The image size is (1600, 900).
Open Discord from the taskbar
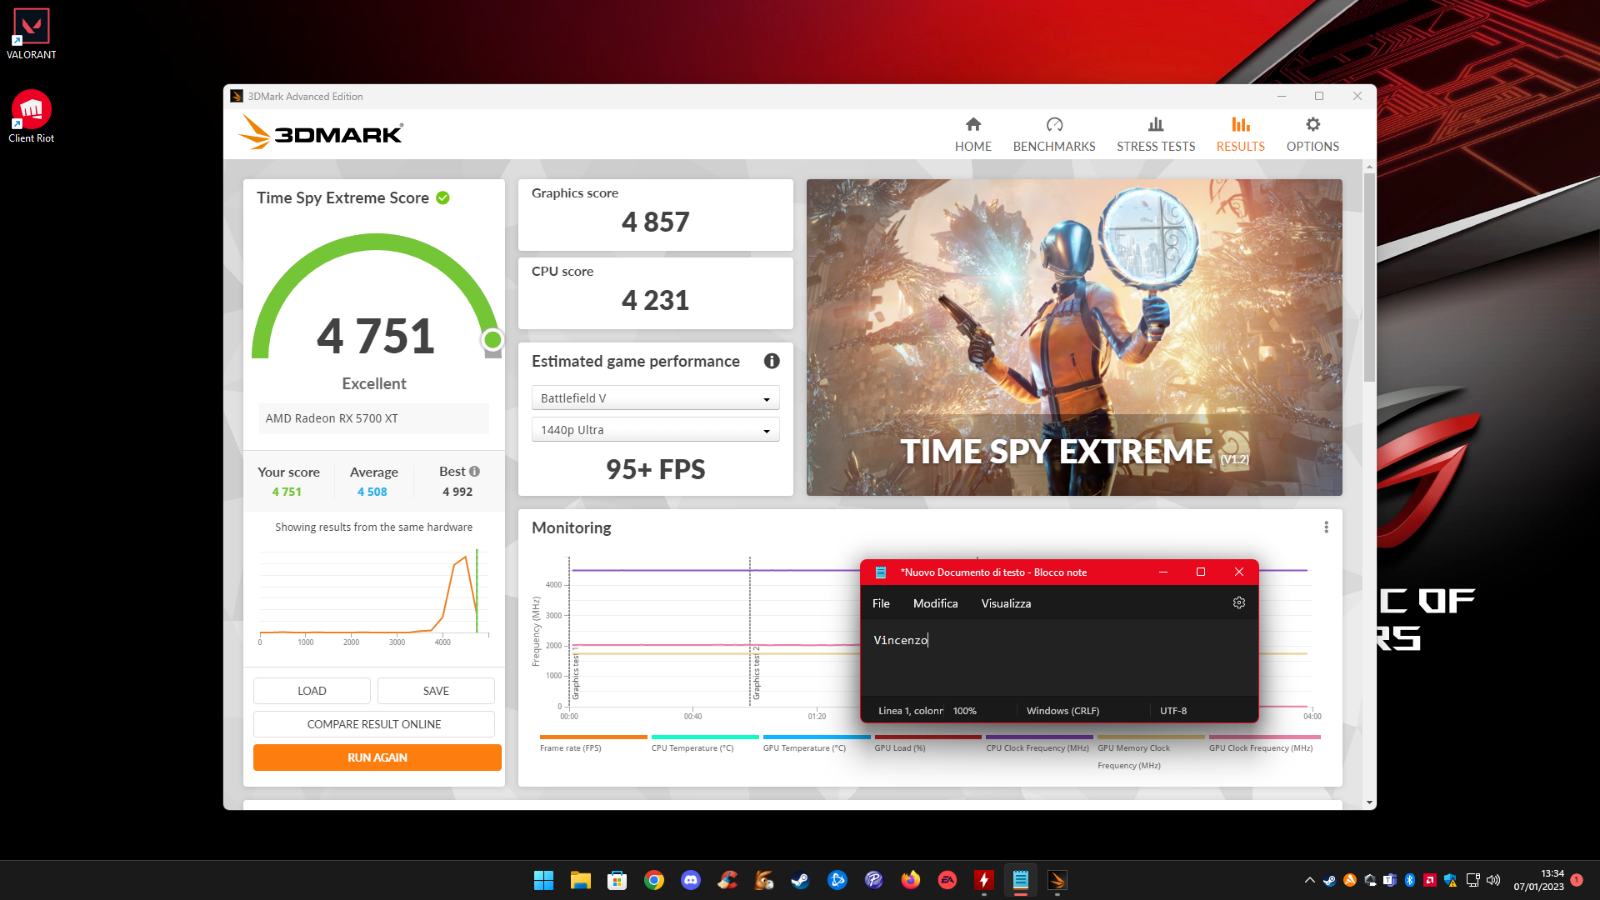click(x=691, y=880)
